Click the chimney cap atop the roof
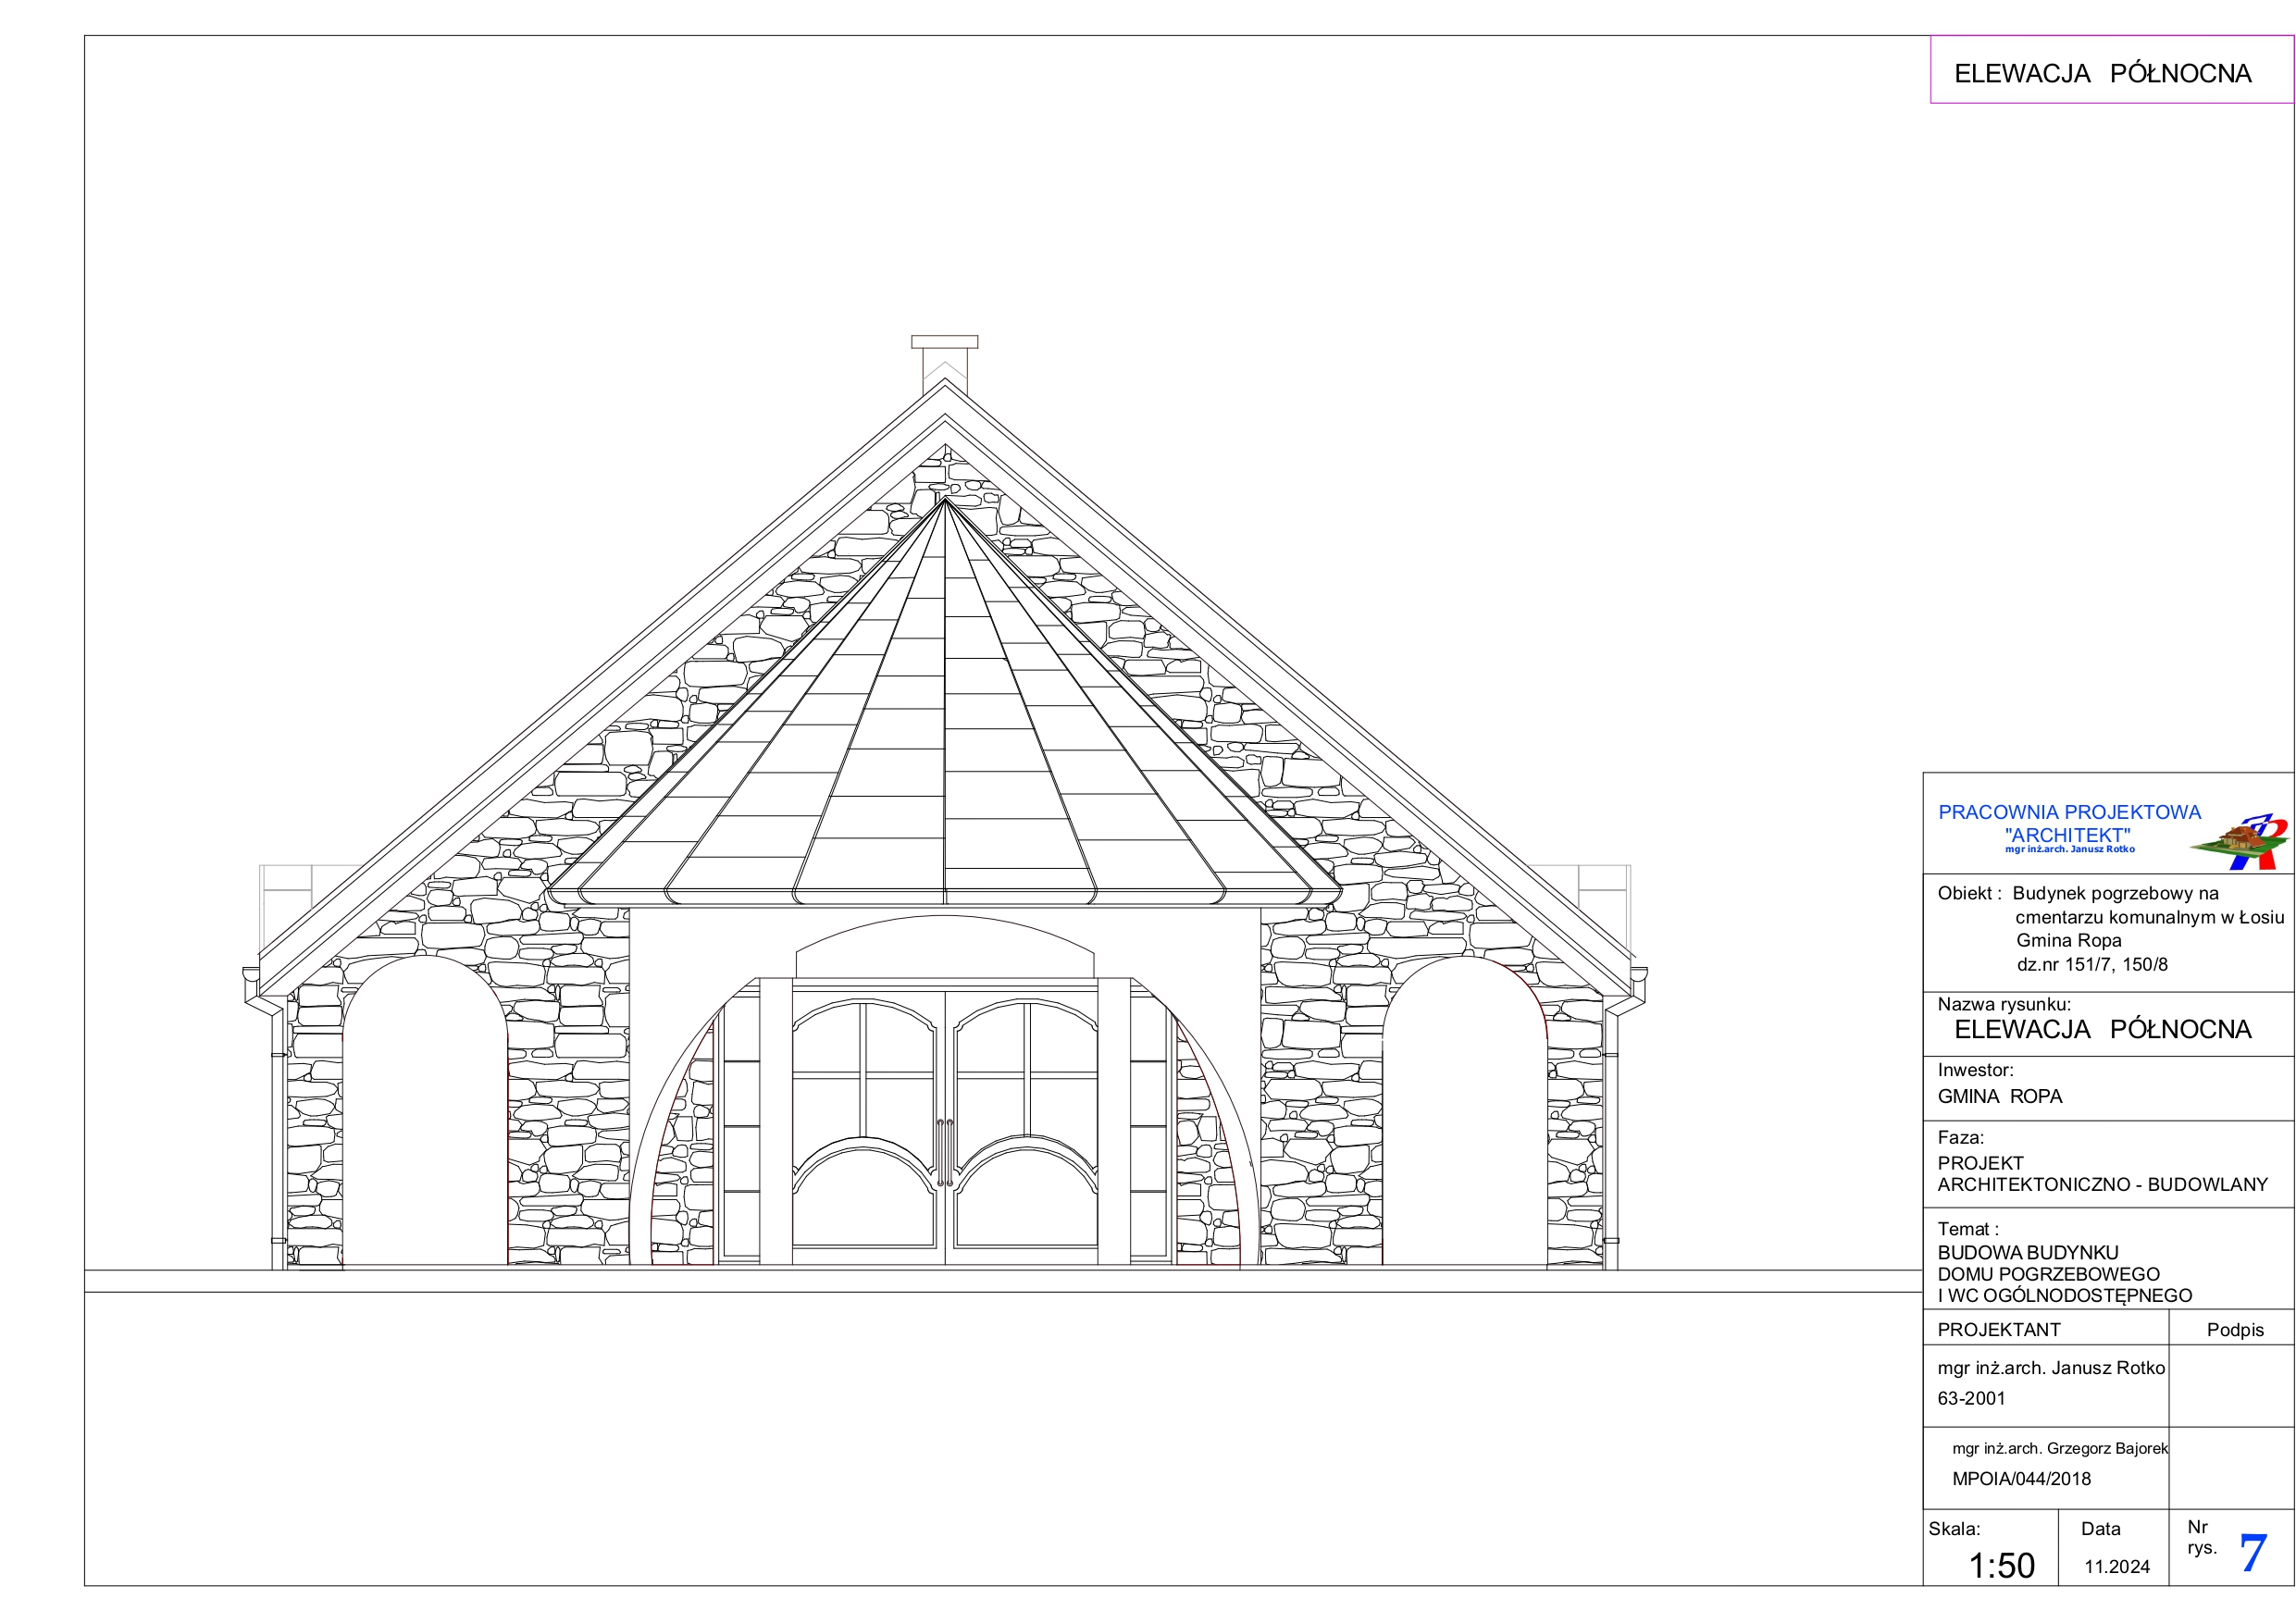 [944, 342]
